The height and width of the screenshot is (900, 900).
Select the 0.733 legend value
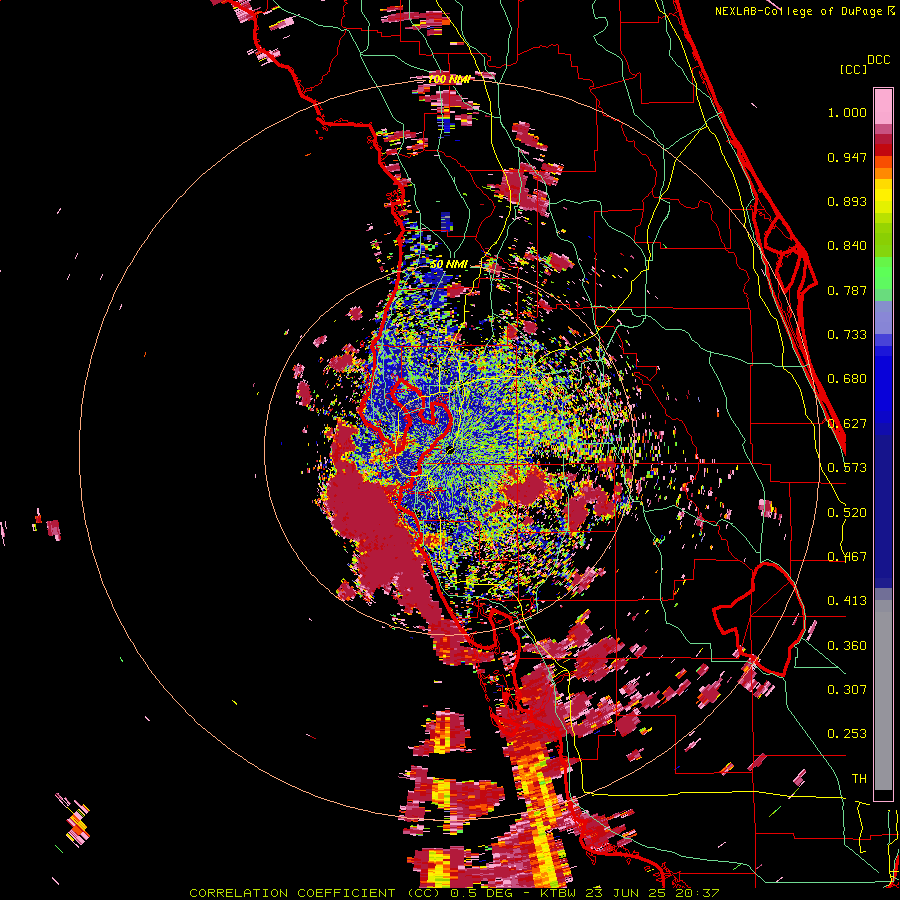pyautogui.click(x=847, y=335)
